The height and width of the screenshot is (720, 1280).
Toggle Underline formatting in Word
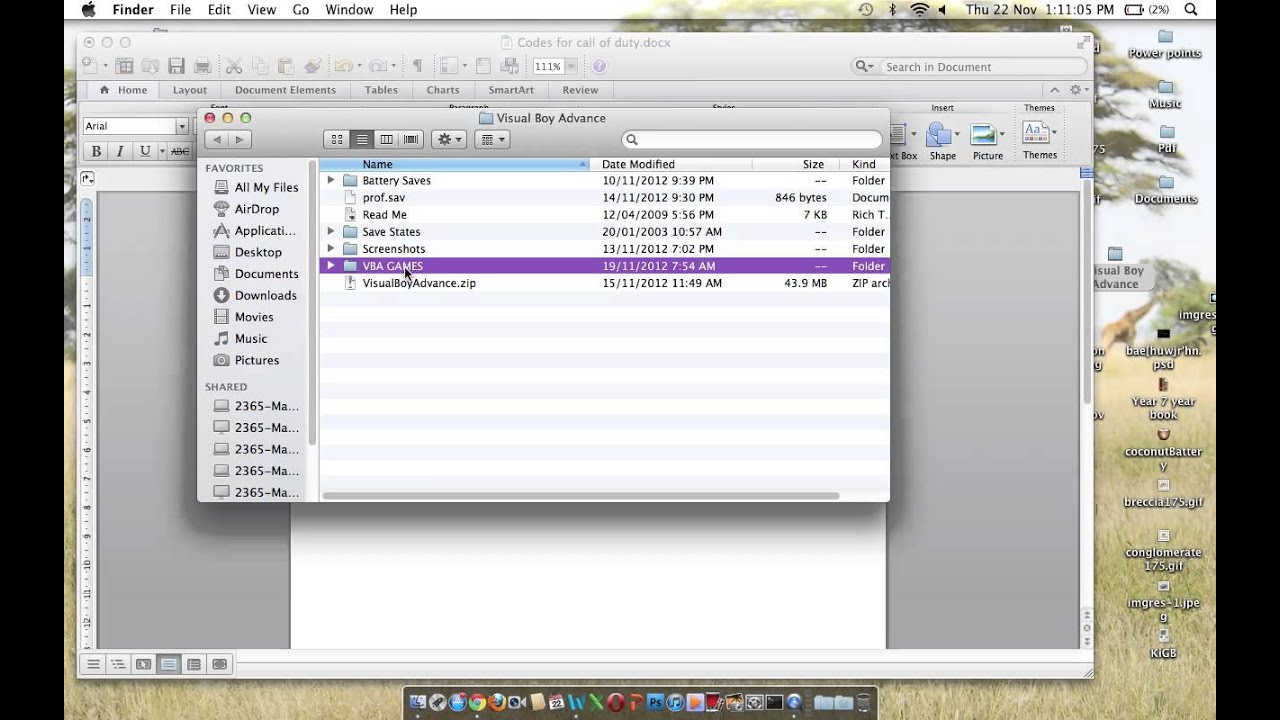145,151
